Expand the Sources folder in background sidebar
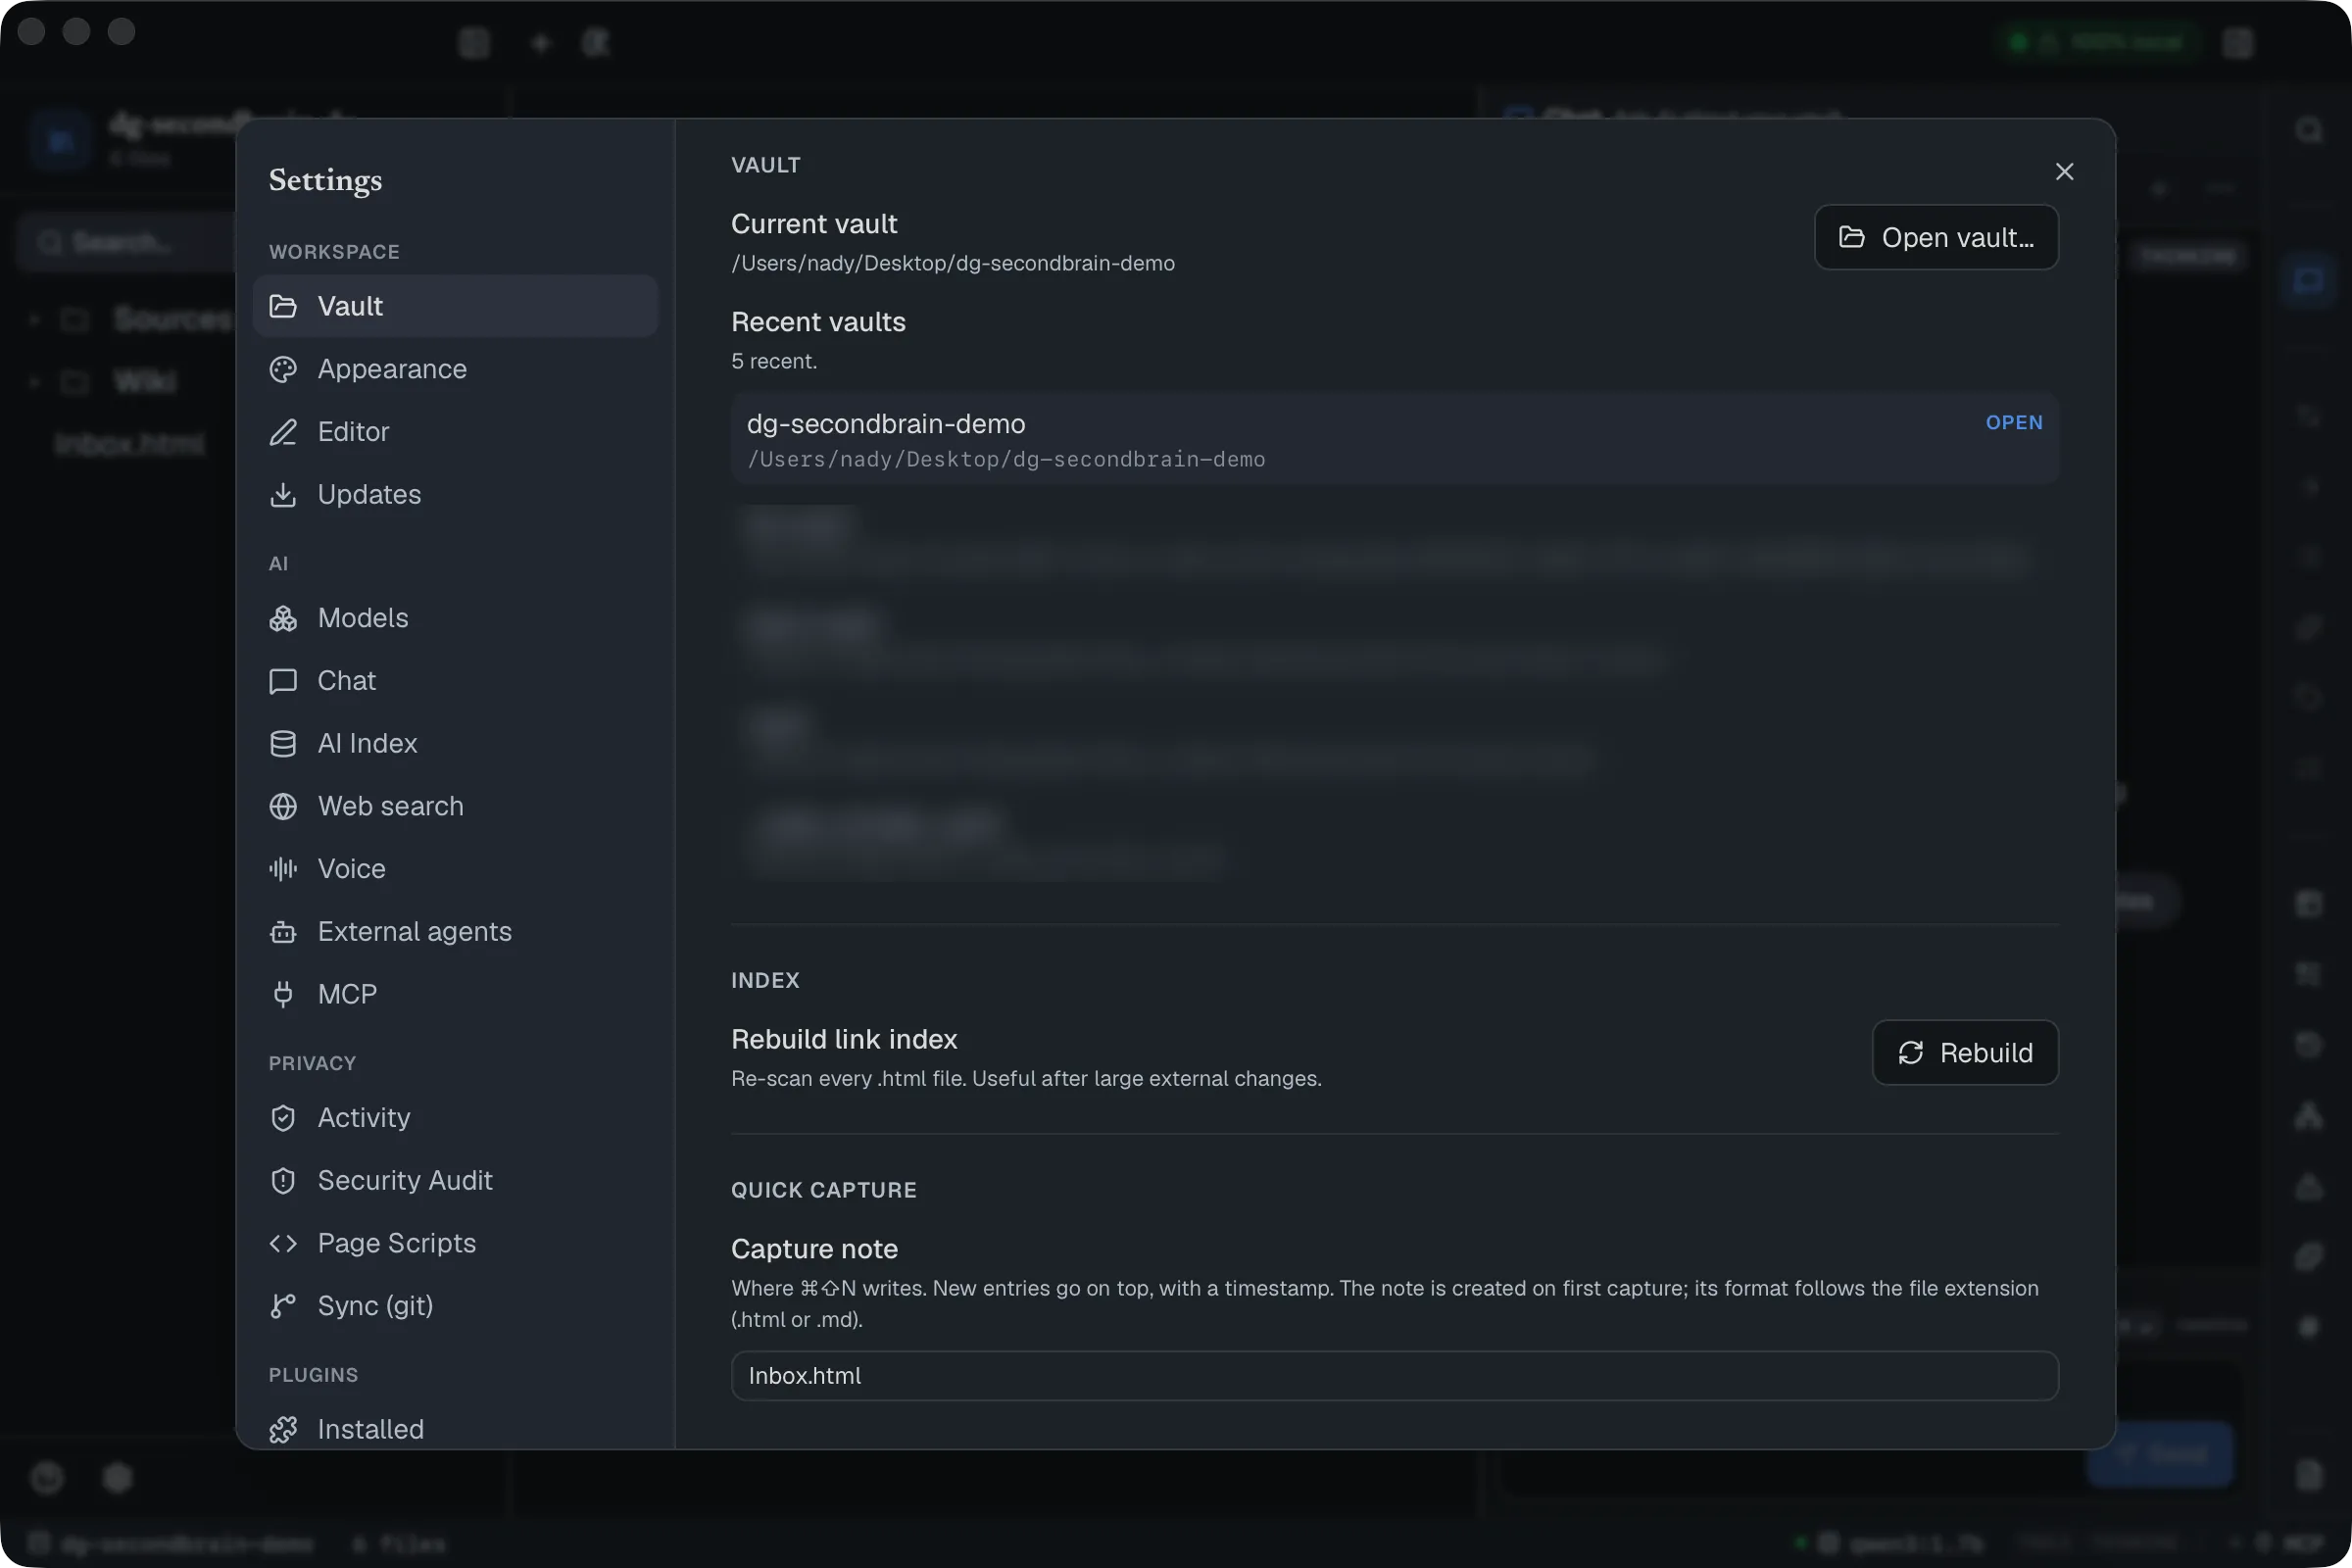 point(34,319)
